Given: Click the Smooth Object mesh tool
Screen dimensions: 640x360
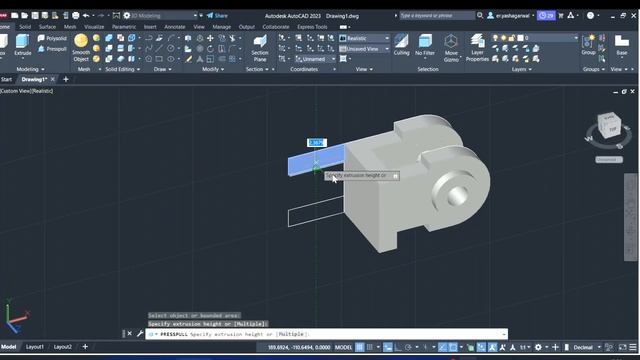Looking at the screenshot, I should tap(81, 48).
